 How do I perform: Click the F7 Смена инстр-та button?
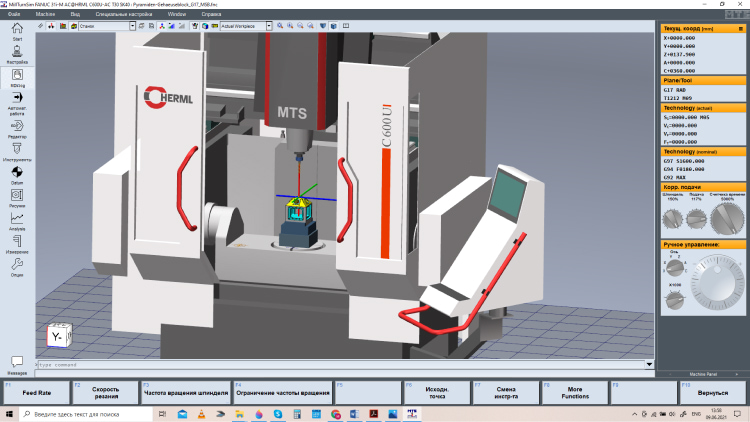point(506,392)
